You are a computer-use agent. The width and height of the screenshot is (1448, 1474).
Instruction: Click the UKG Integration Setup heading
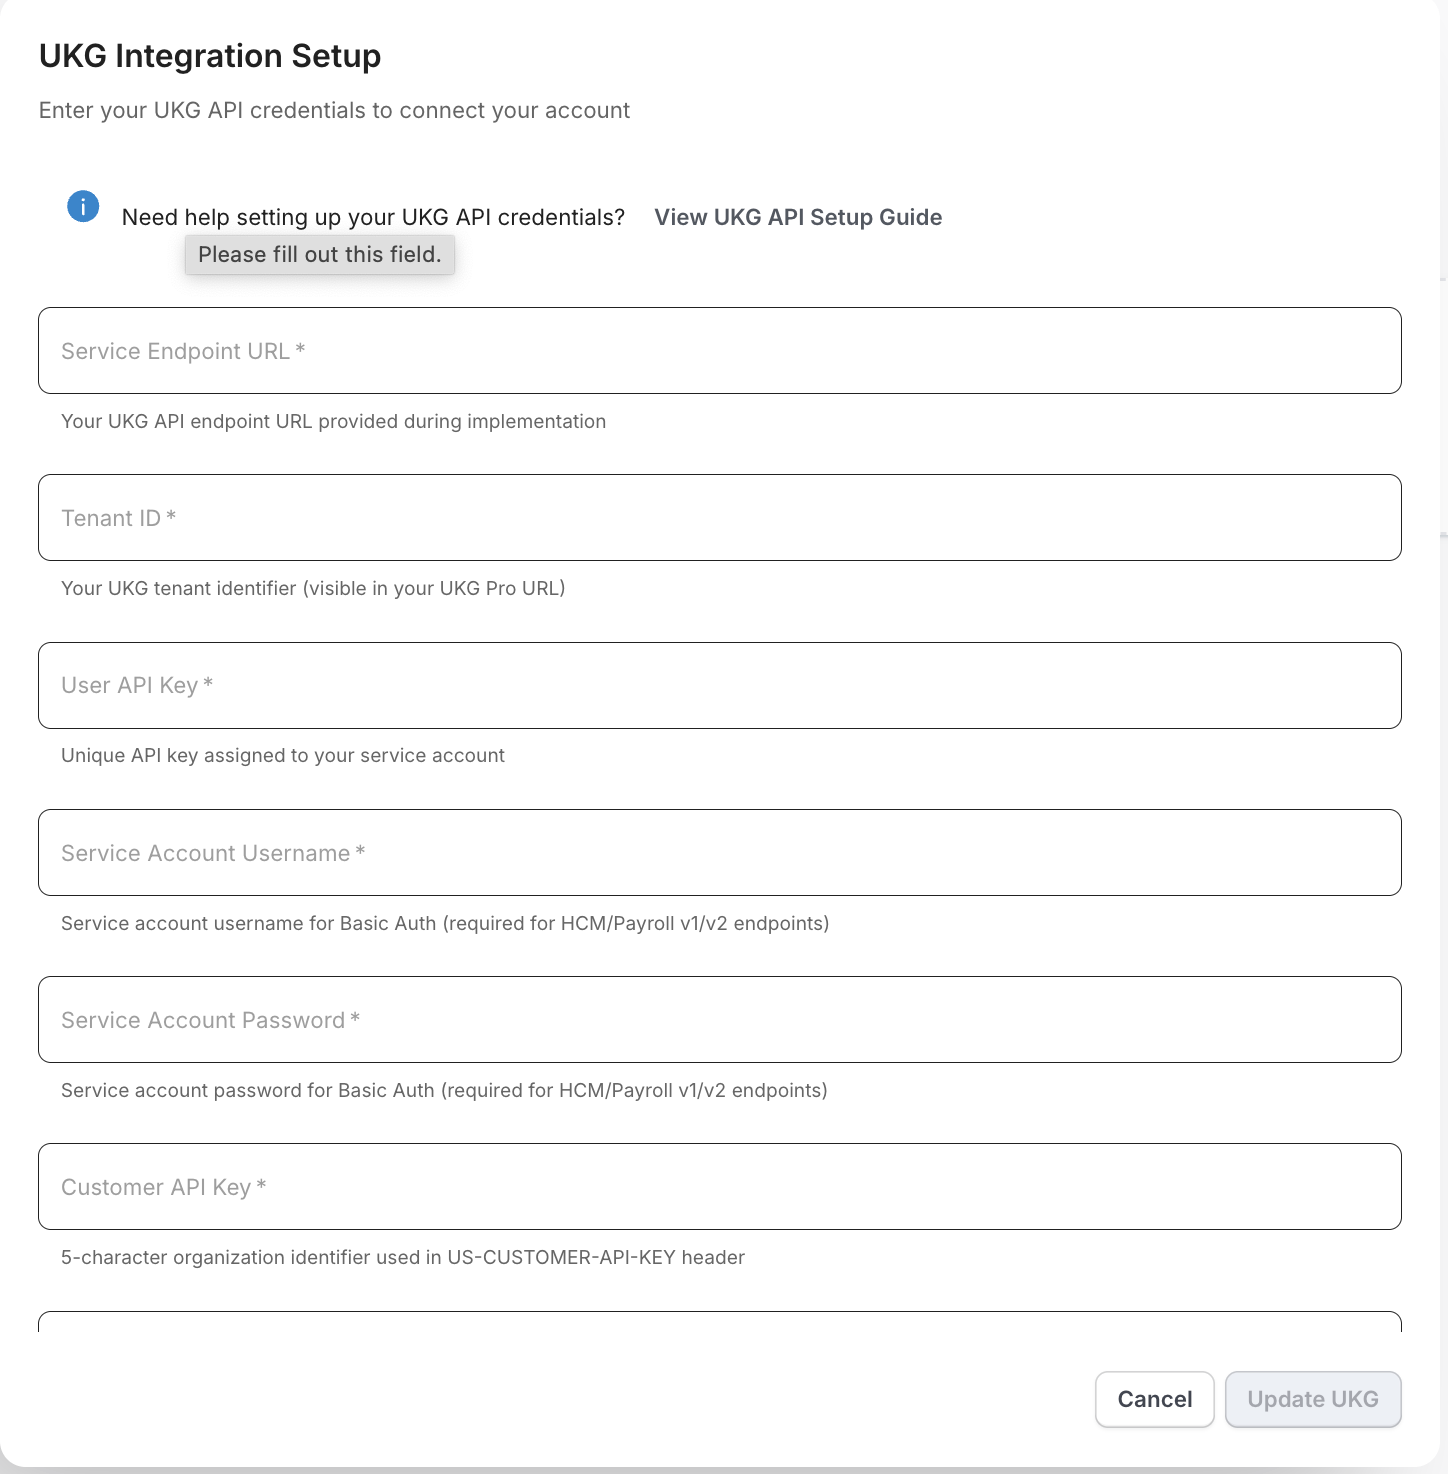click(x=210, y=56)
